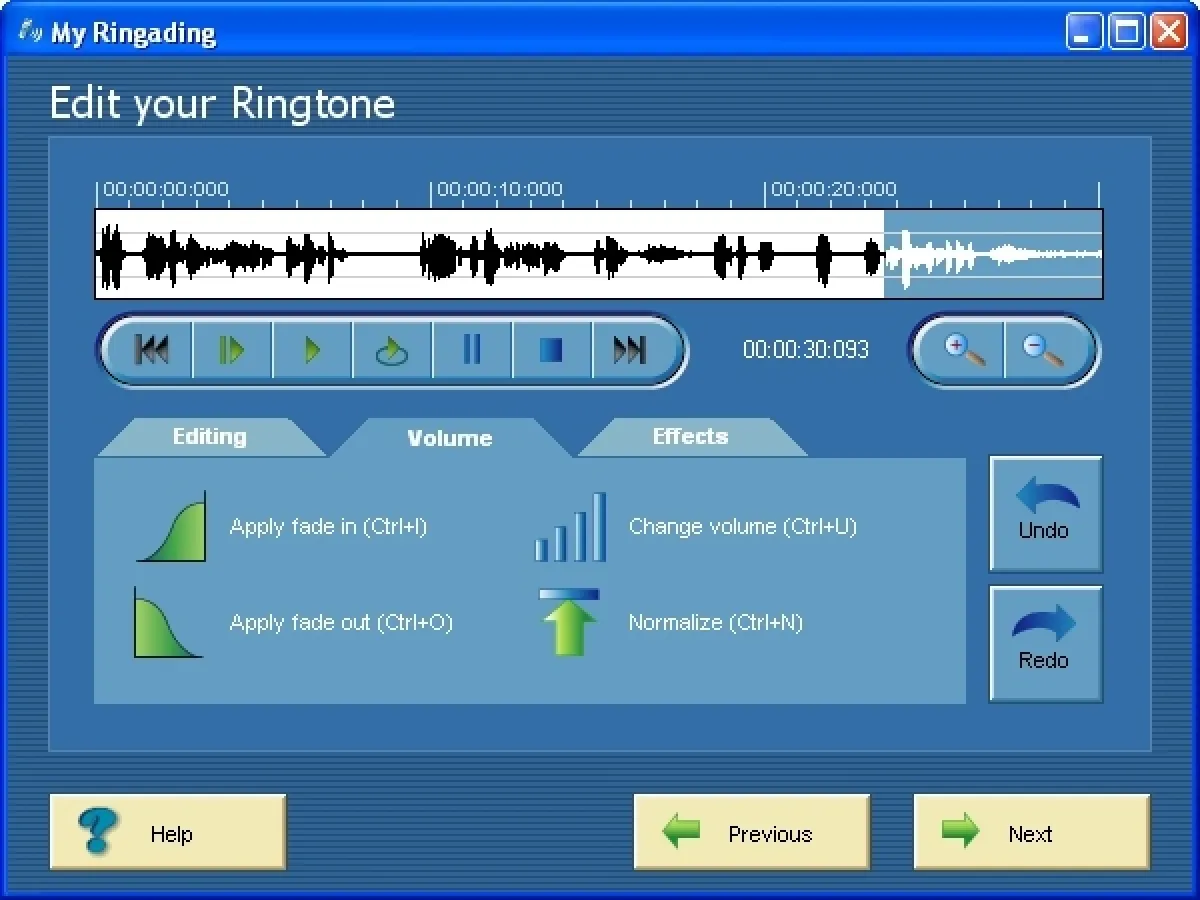Zoom out of the waveform
Image resolution: width=1200 pixels, height=900 pixels.
[x=1044, y=350]
